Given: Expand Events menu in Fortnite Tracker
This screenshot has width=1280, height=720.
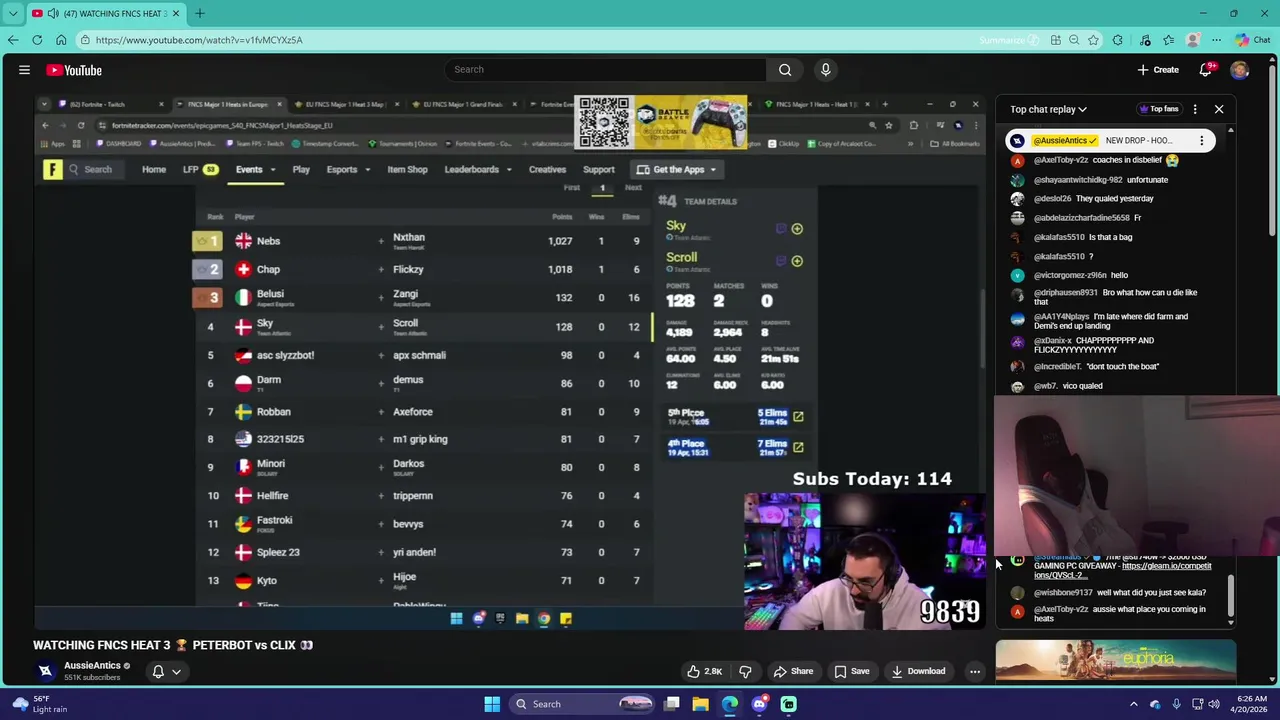Looking at the screenshot, I should (255, 169).
